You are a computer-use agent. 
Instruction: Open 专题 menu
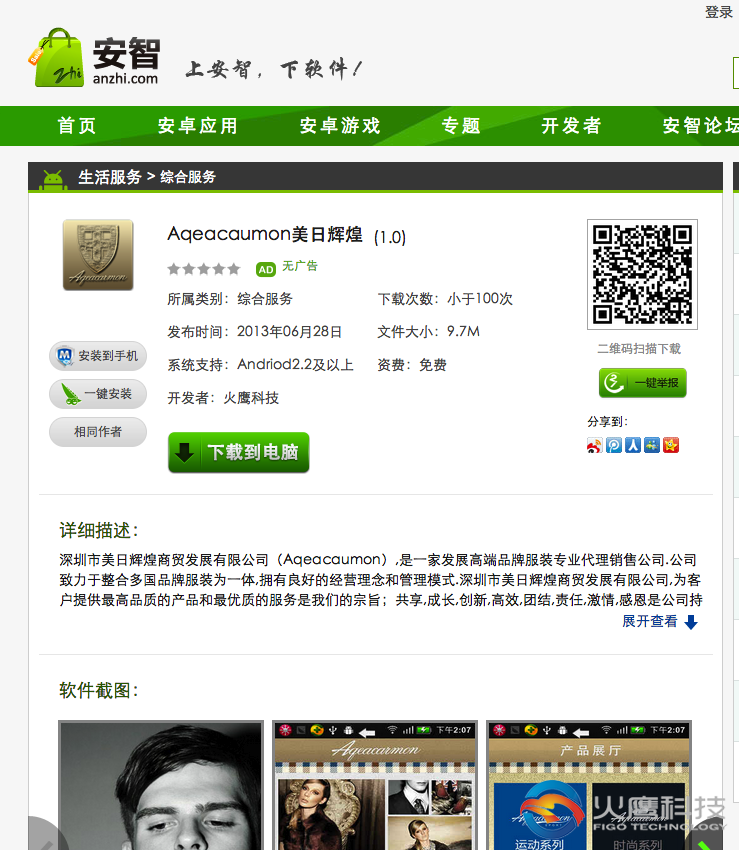pyautogui.click(x=461, y=126)
